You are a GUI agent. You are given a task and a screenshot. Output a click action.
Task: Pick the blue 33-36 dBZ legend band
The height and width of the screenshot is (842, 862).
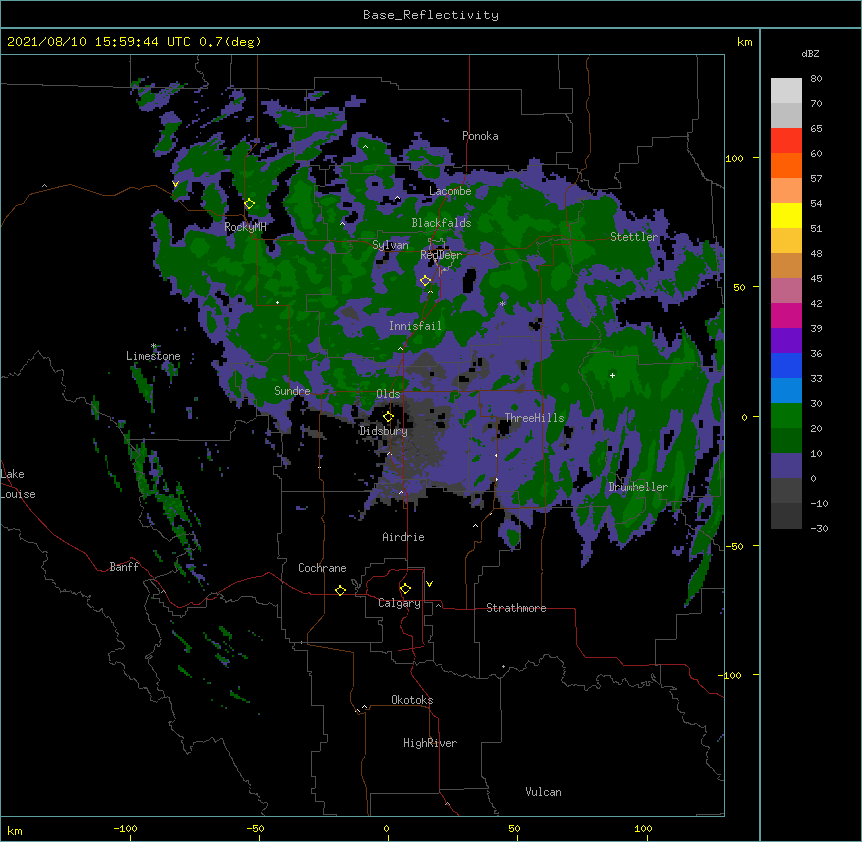[786, 365]
